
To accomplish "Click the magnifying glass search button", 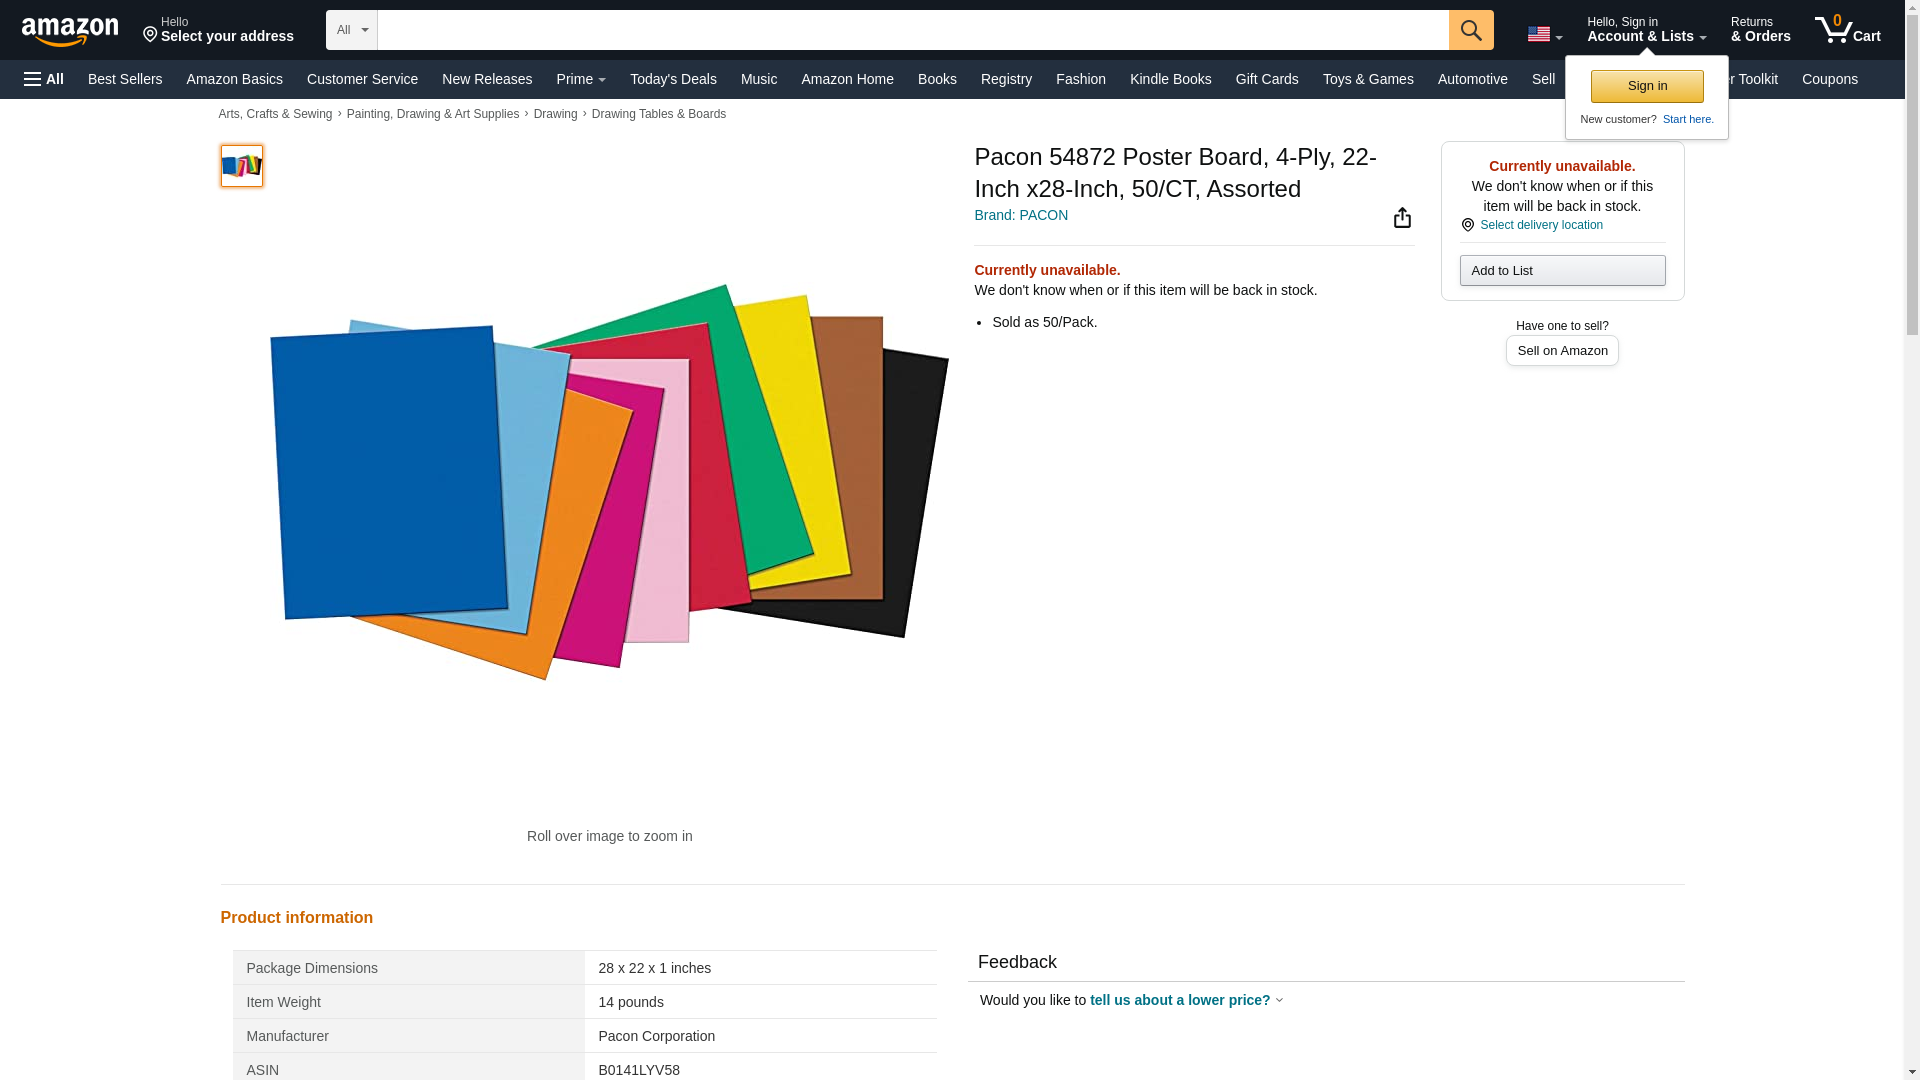I will (1470, 30).
